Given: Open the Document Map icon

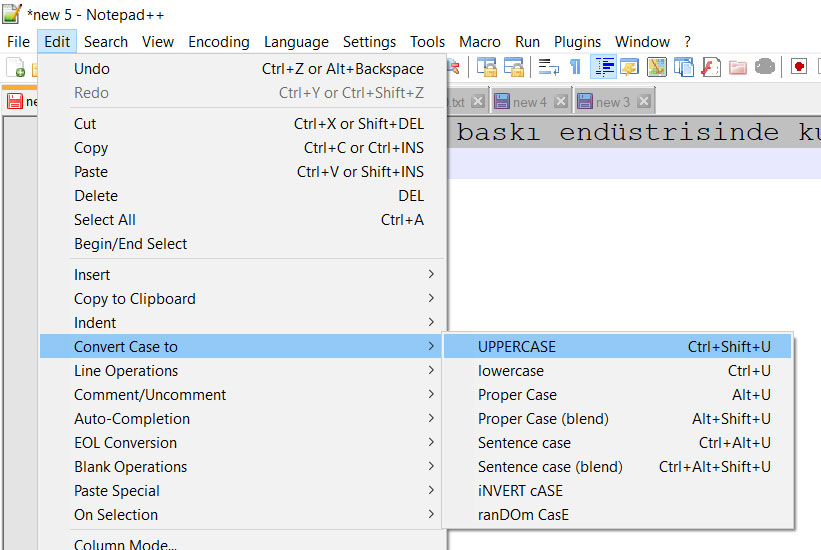Looking at the screenshot, I should (657, 67).
